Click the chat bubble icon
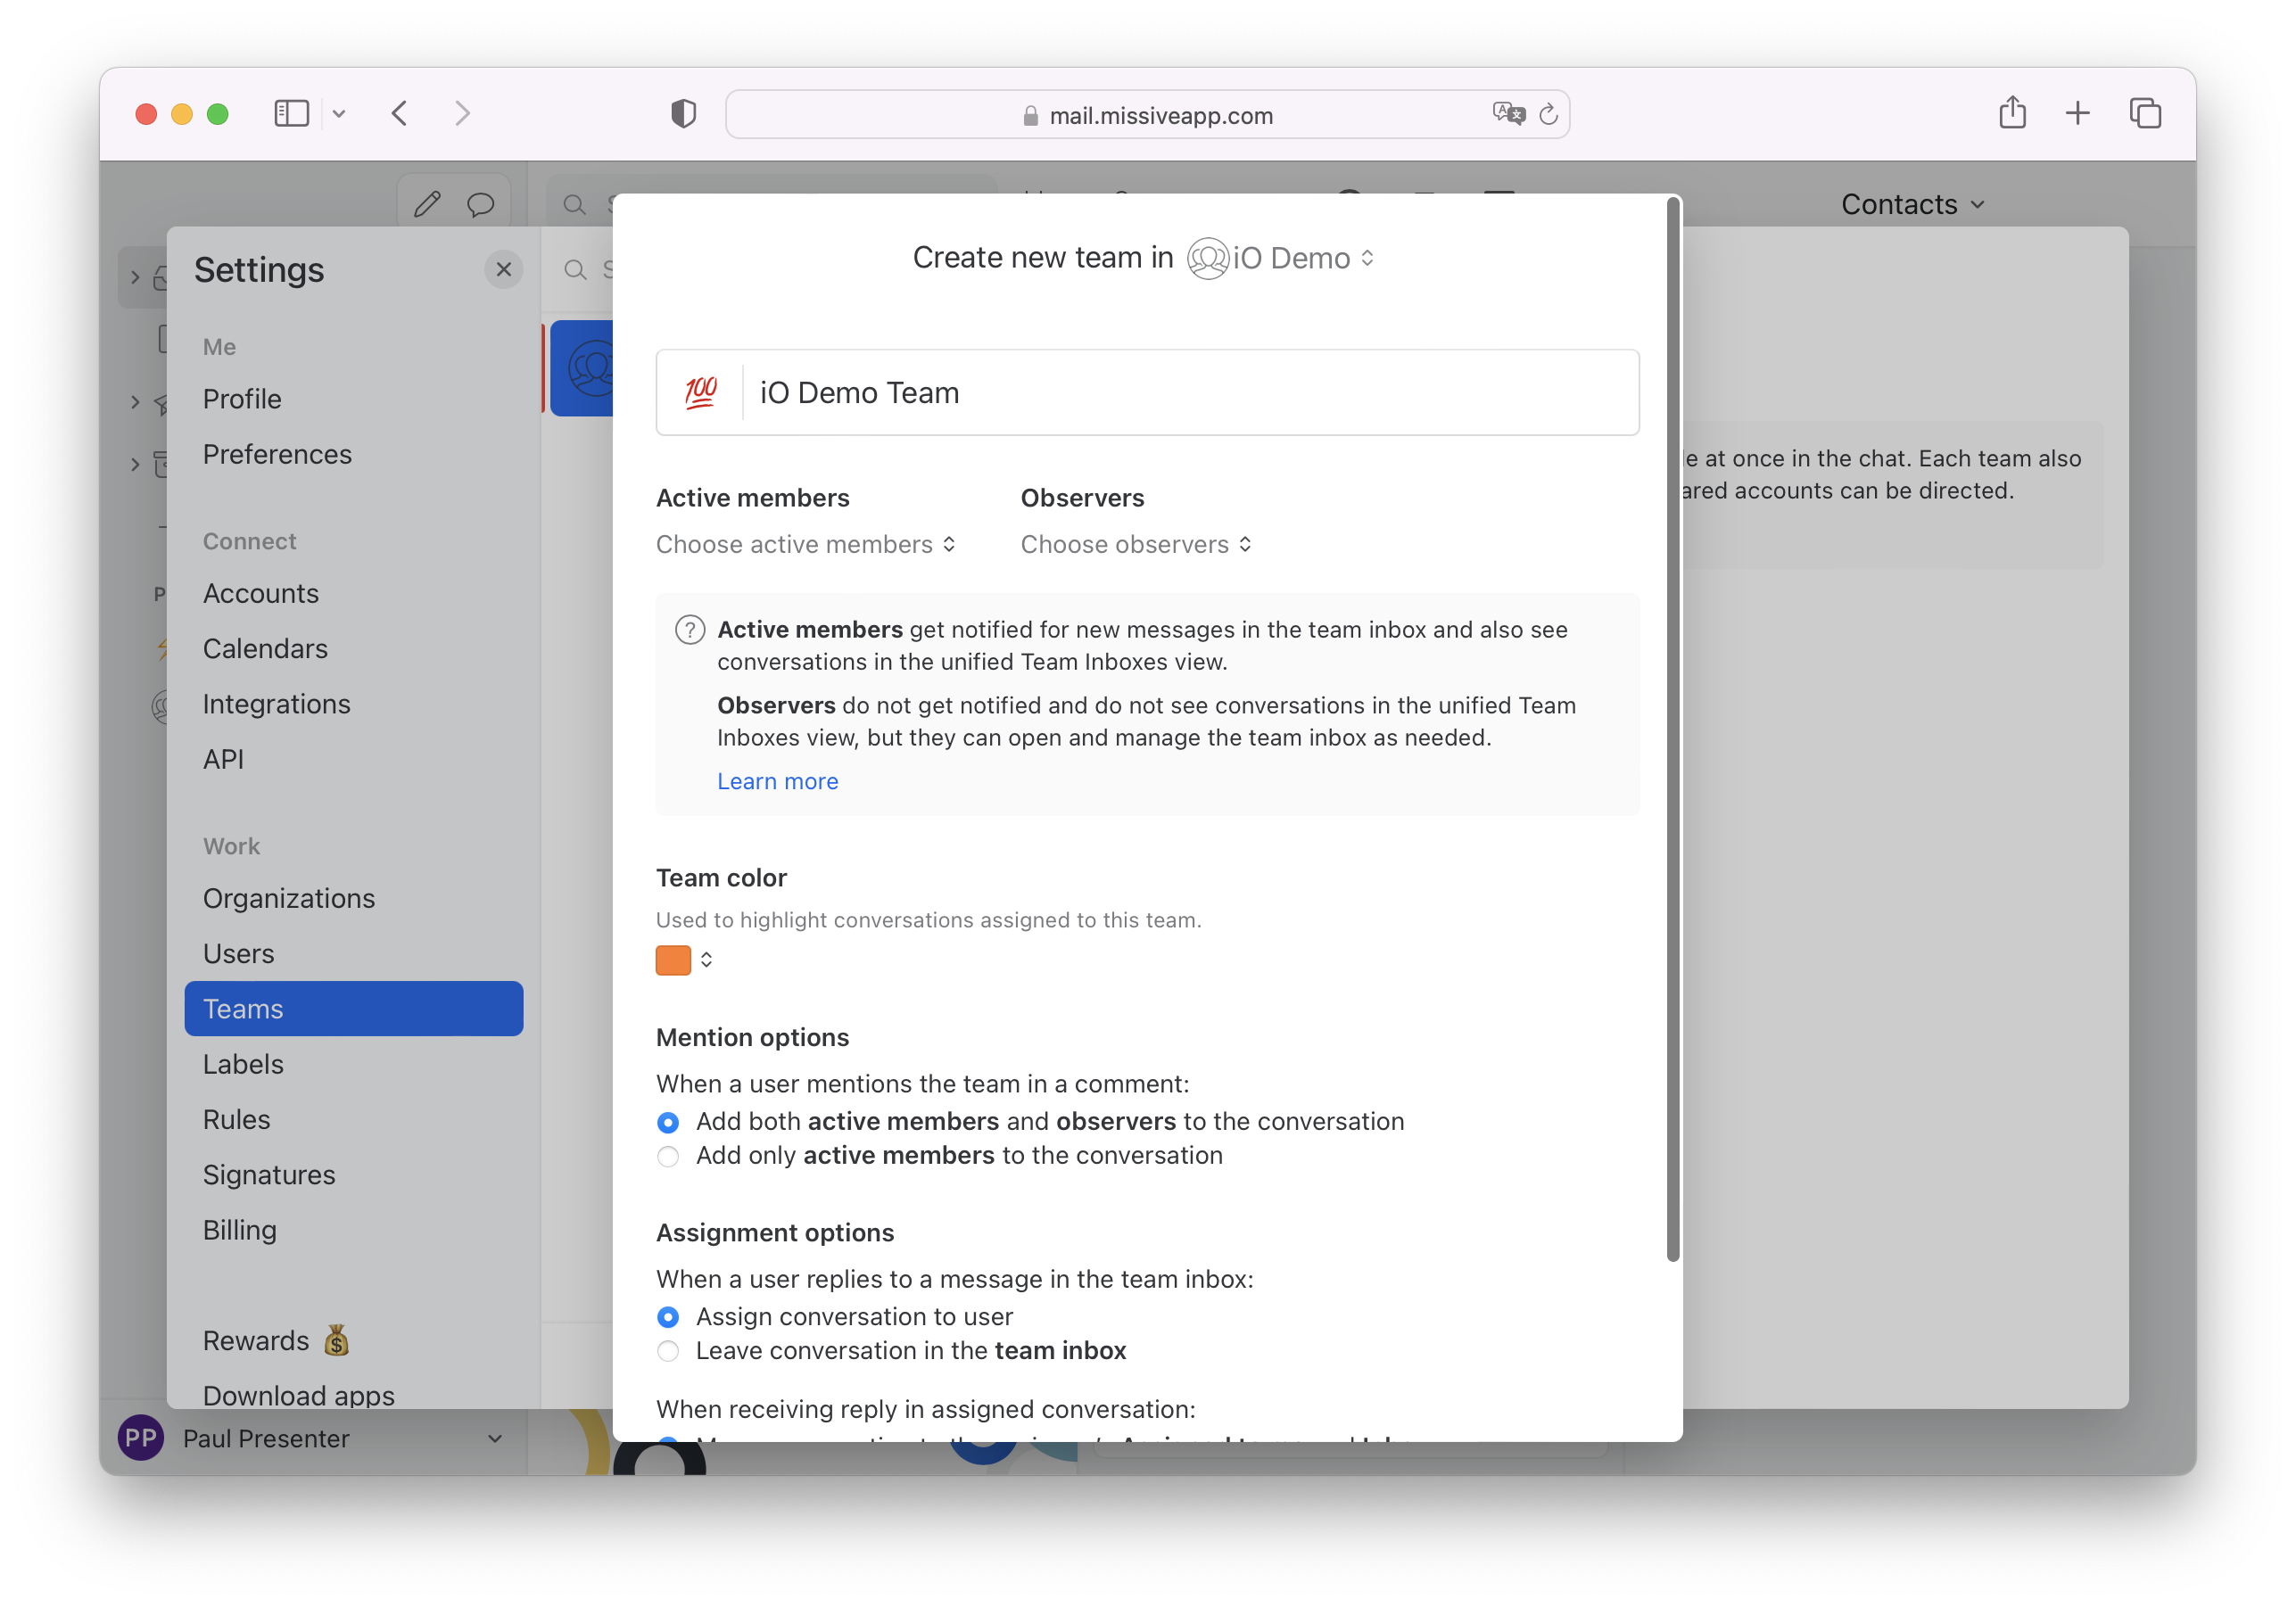2296x1607 pixels. (x=481, y=205)
